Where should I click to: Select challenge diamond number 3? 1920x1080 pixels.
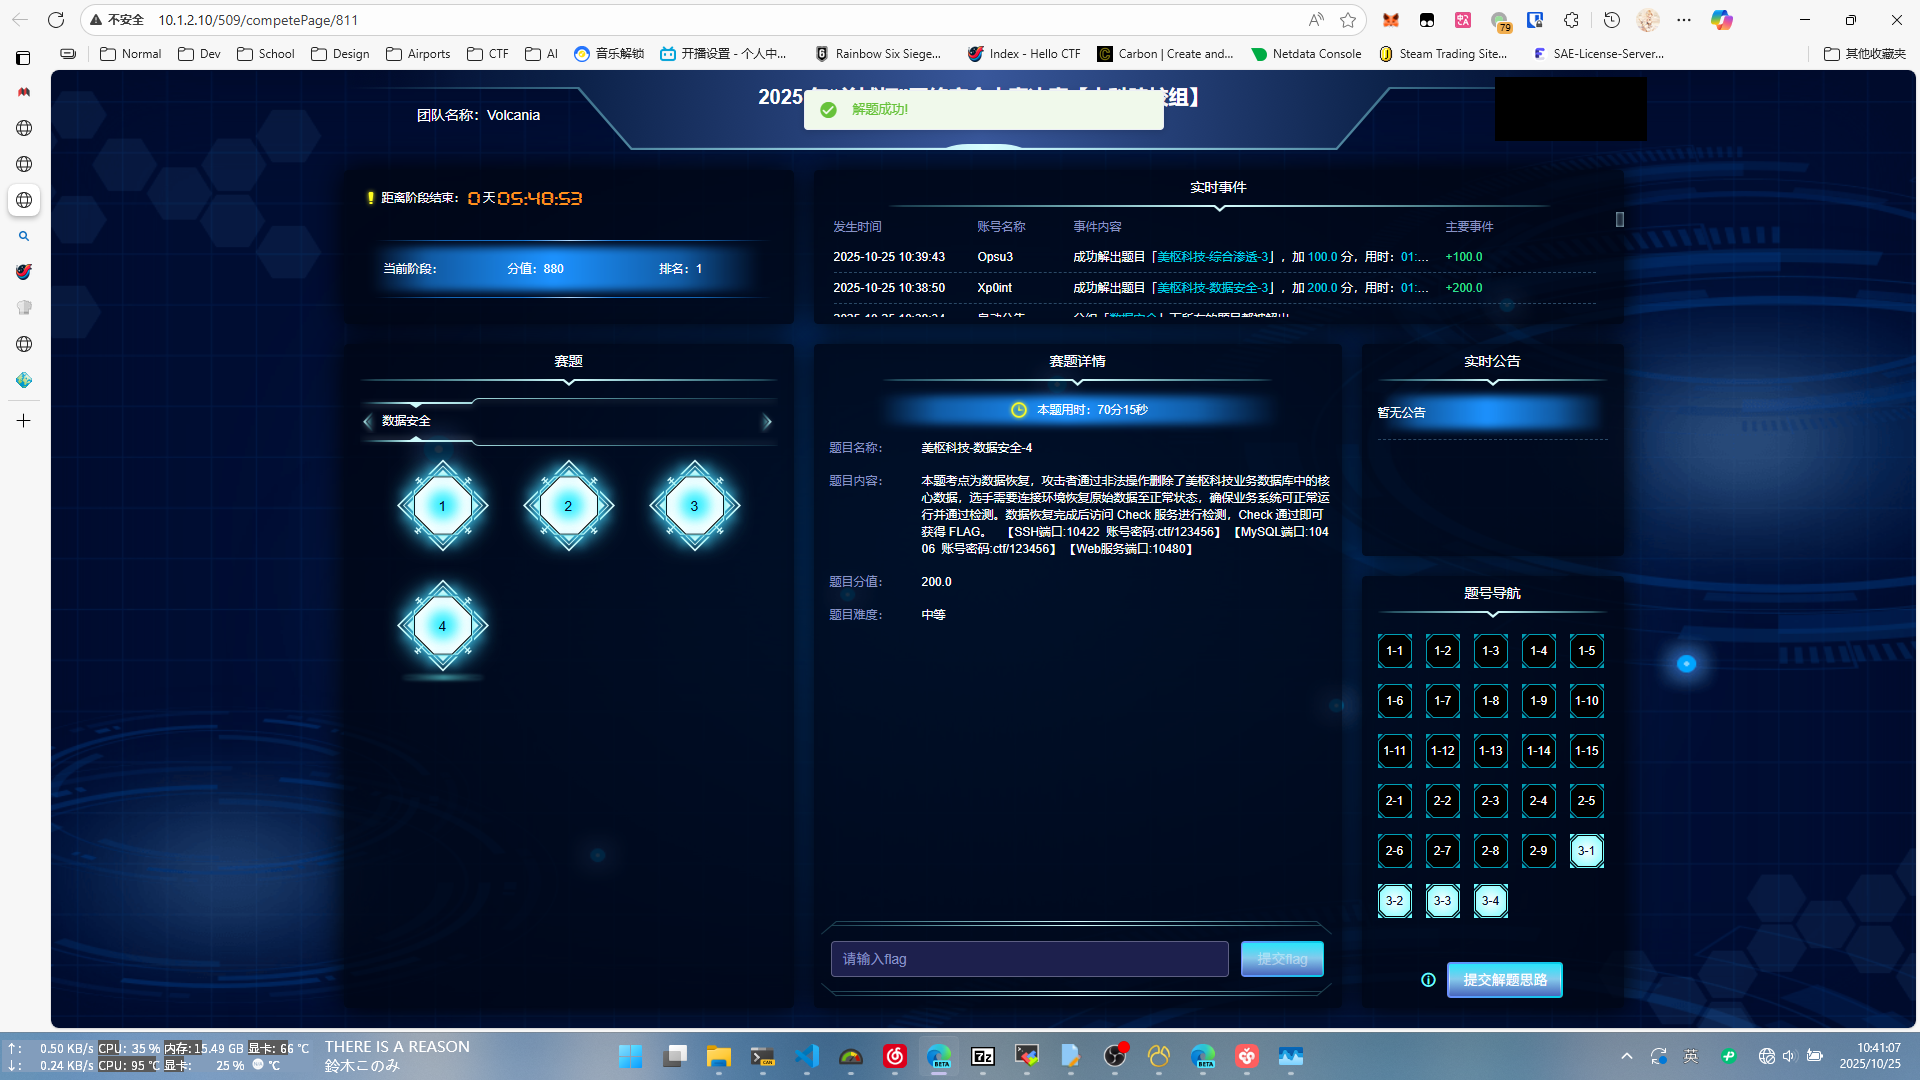point(694,506)
